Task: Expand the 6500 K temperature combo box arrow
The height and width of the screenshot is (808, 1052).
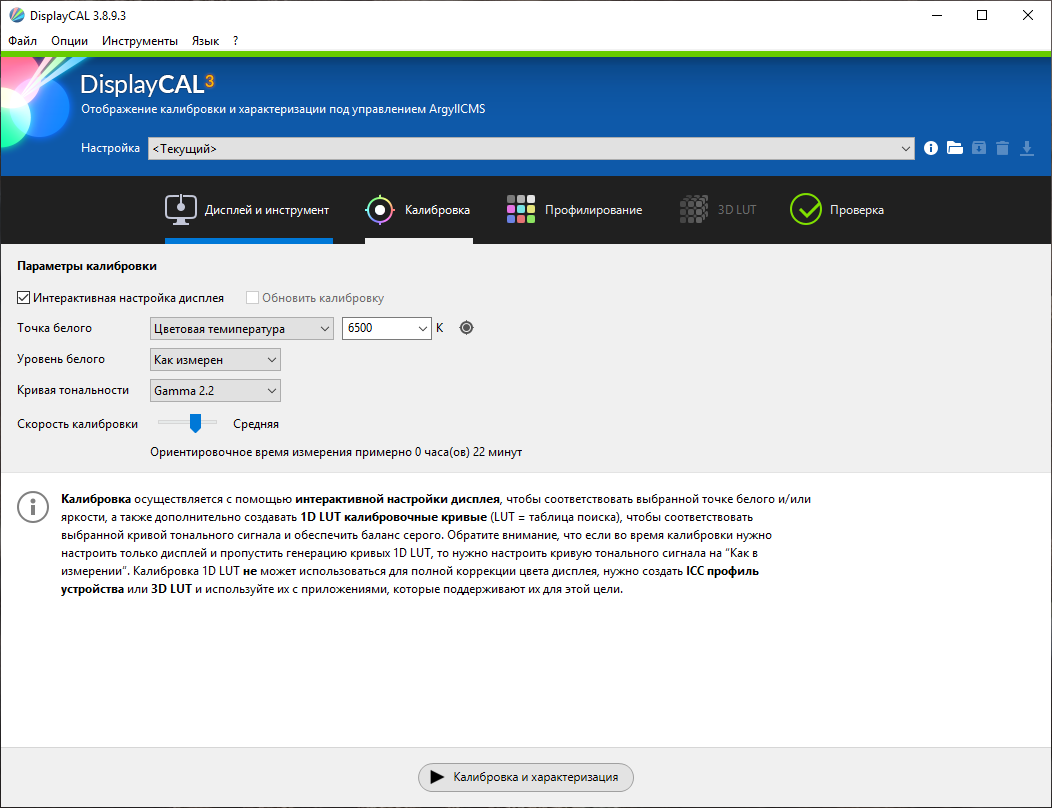Action: (423, 328)
